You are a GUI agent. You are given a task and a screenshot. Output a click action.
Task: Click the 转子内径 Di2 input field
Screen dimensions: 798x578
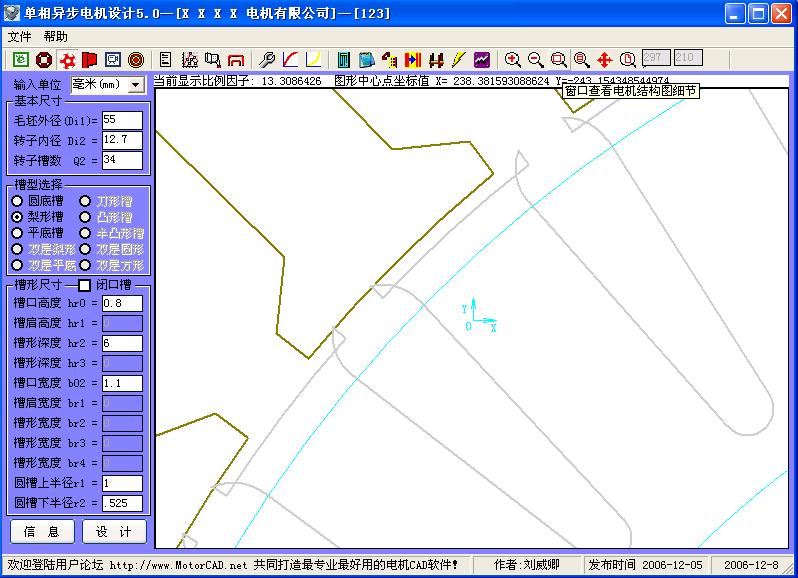point(122,140)
